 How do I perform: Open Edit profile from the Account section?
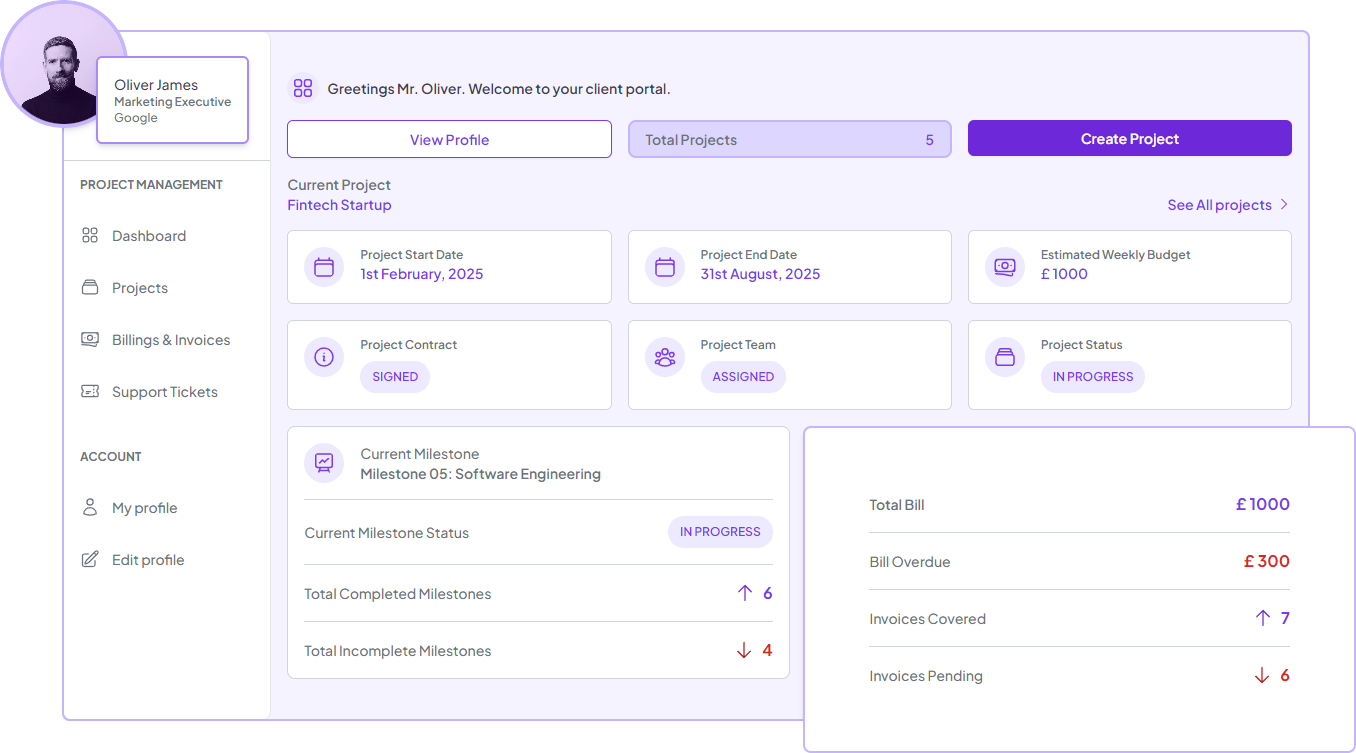[147, 560]
